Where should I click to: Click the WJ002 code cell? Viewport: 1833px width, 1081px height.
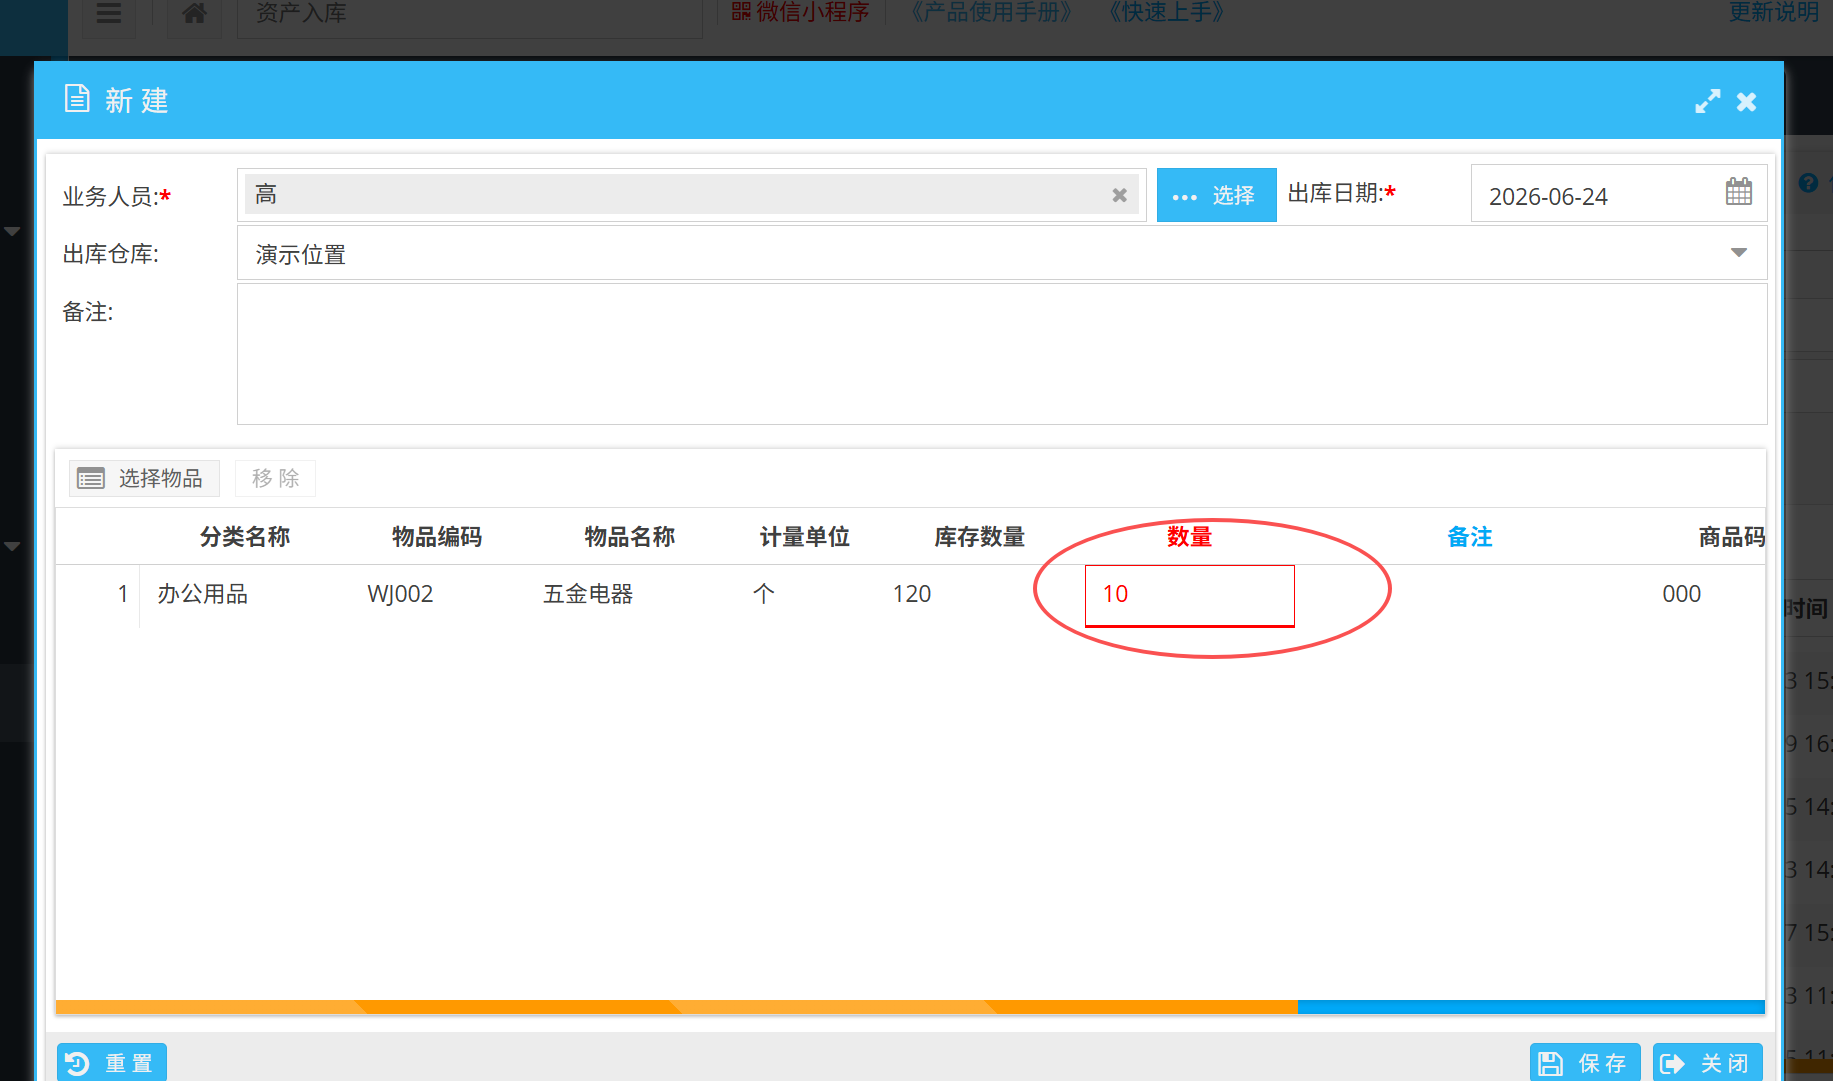400,594
